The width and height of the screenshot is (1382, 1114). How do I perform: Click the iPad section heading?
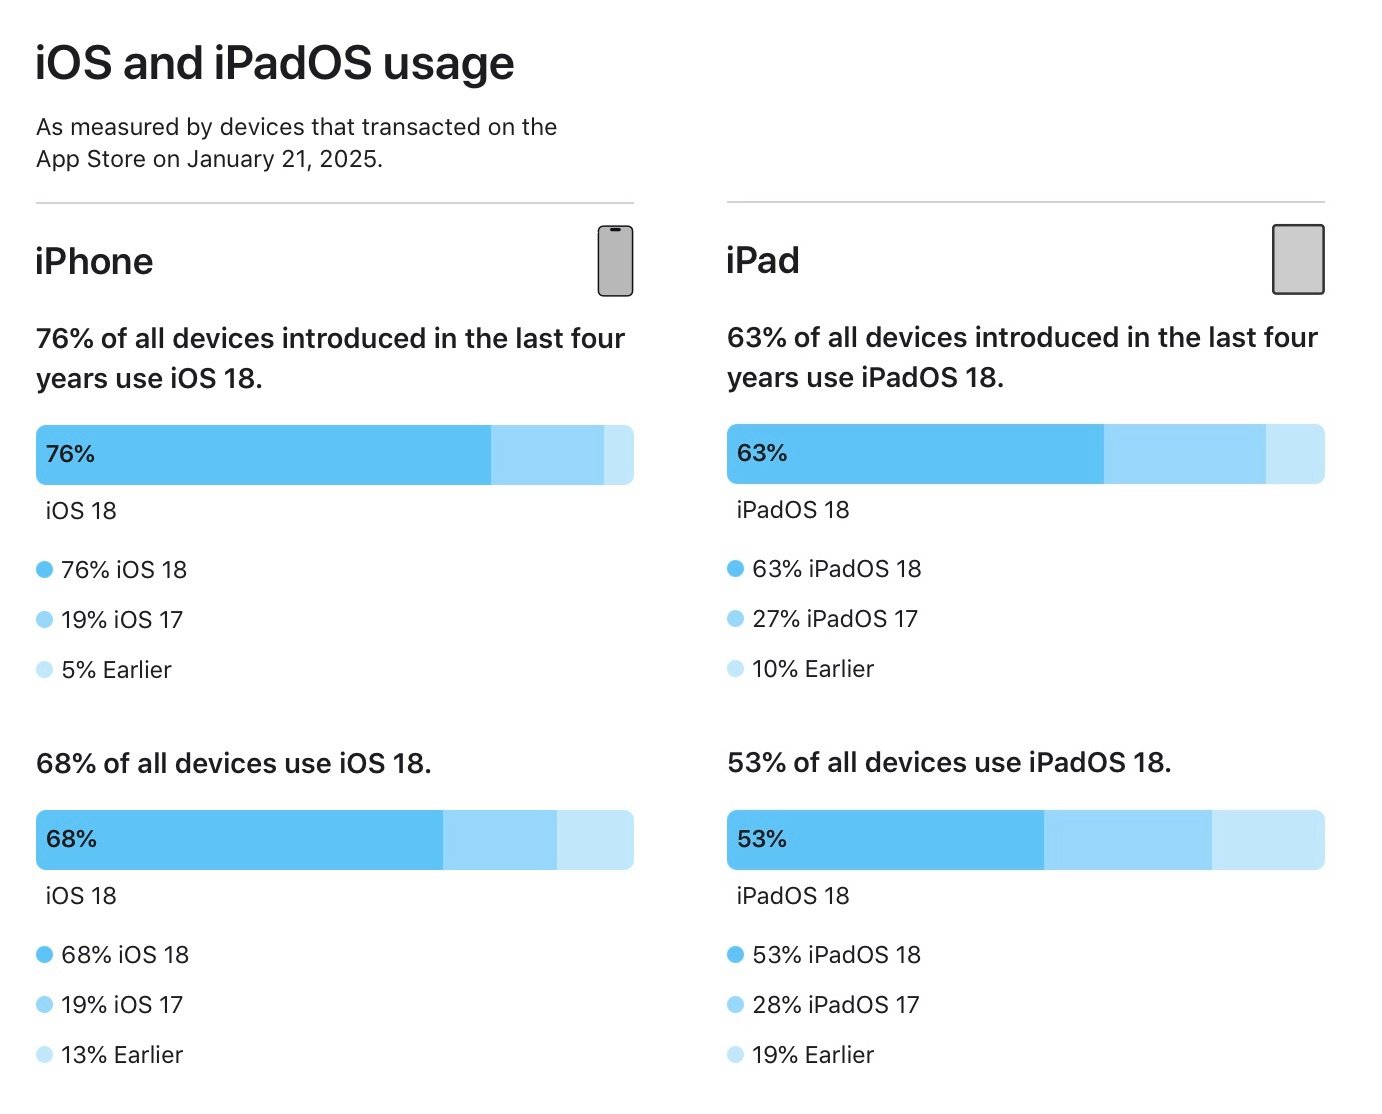pyautogui.click(x=763, y=261)
